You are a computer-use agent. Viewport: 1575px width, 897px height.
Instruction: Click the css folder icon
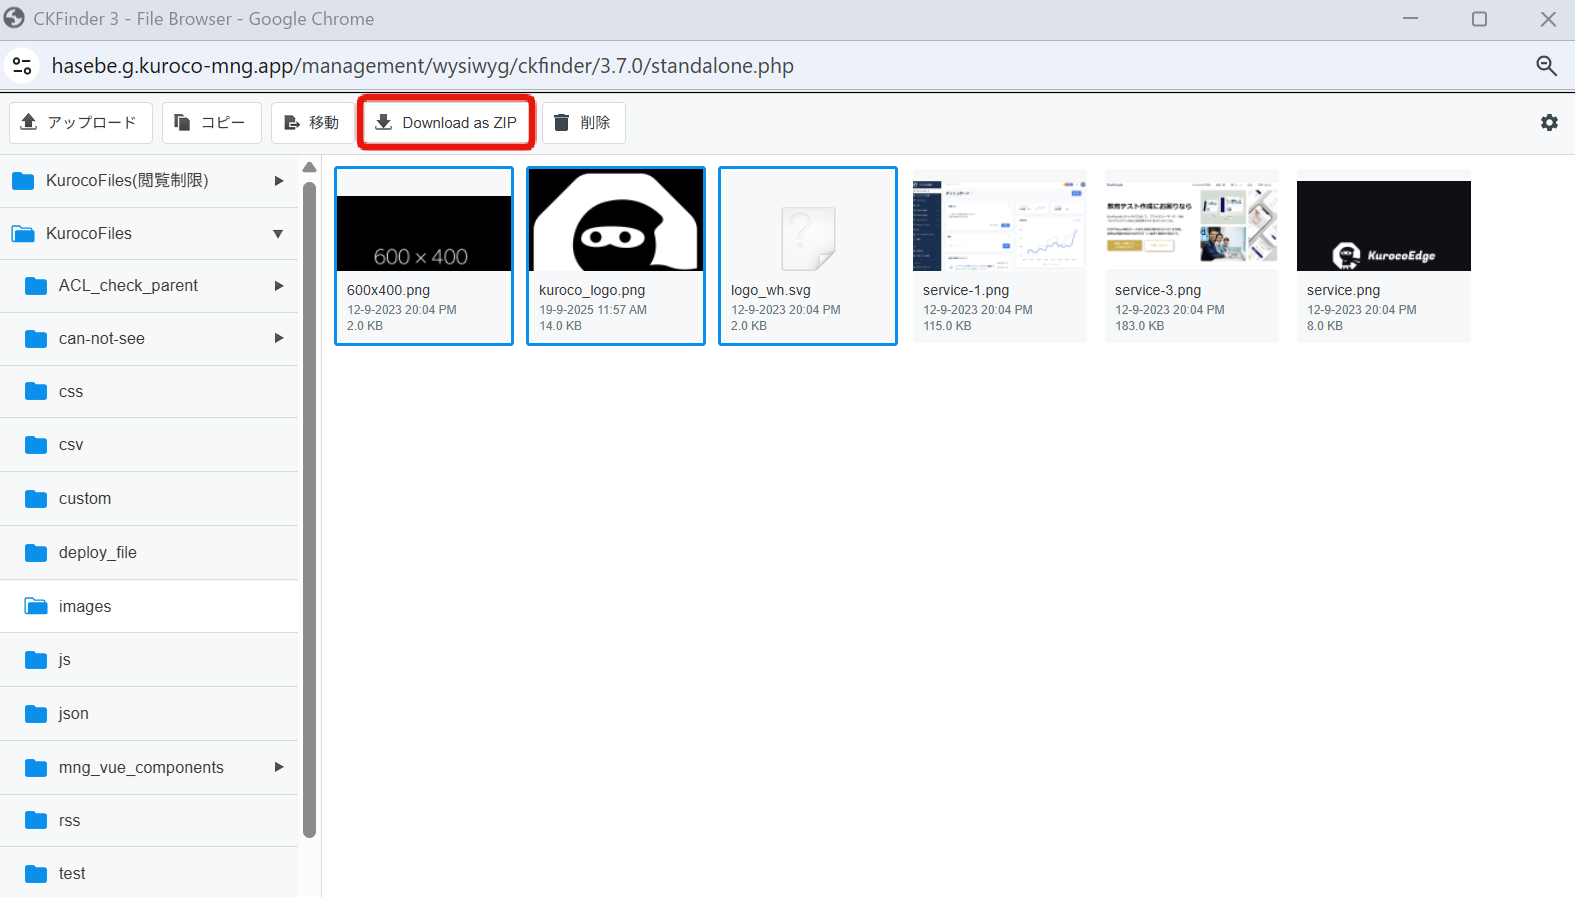(x=36, y=391)
